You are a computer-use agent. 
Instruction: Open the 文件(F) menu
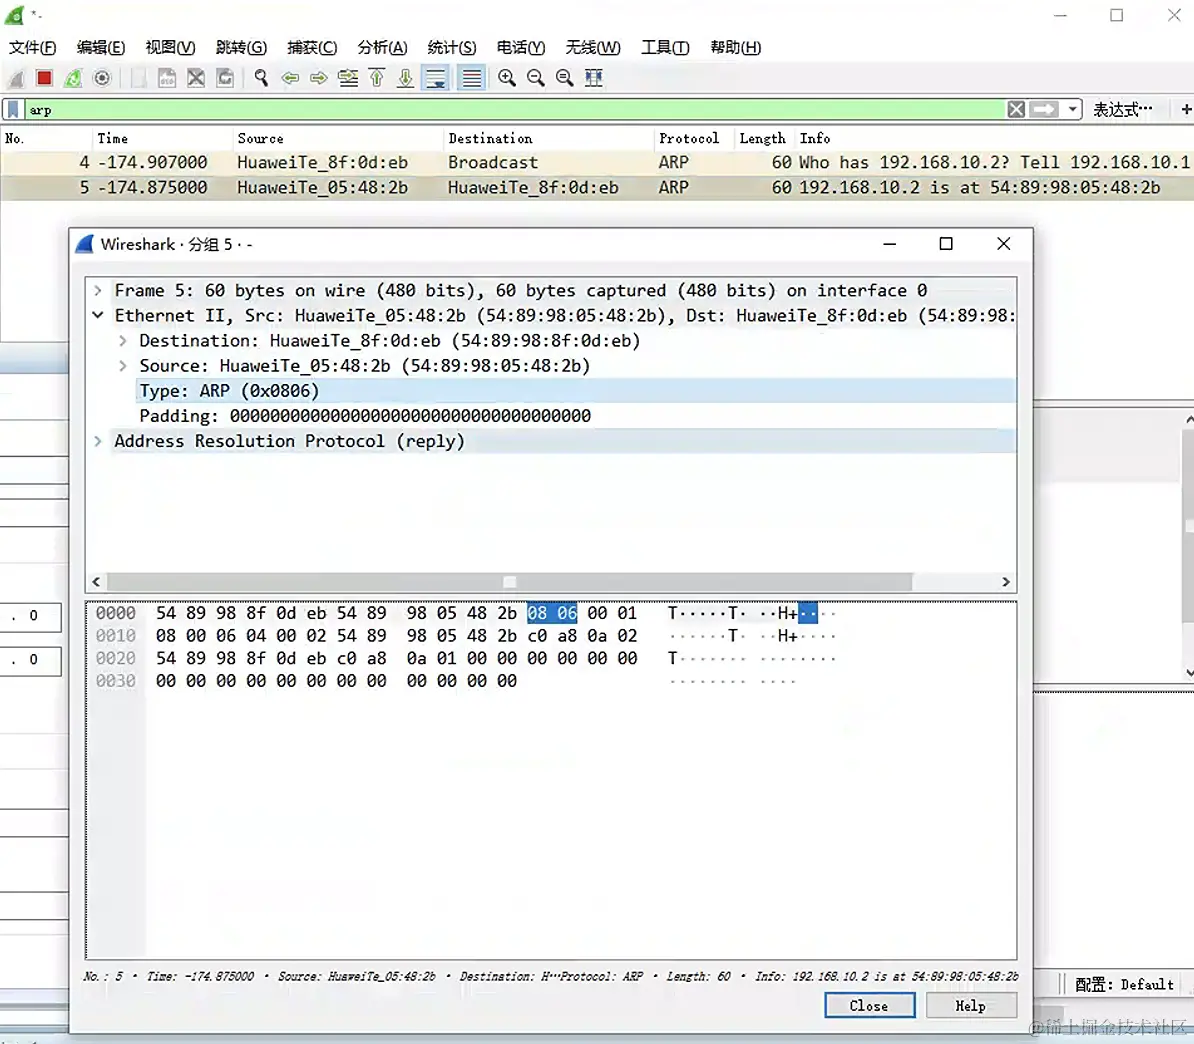tap(33, 47)
